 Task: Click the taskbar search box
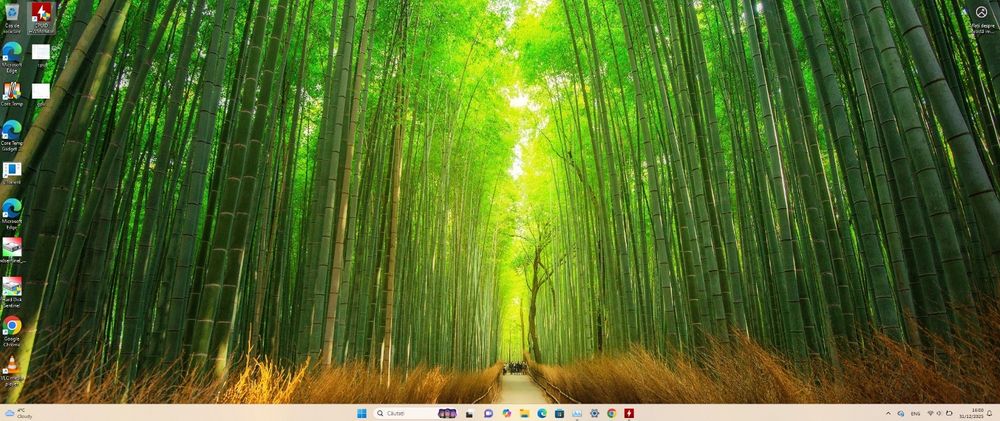point(415,413)
